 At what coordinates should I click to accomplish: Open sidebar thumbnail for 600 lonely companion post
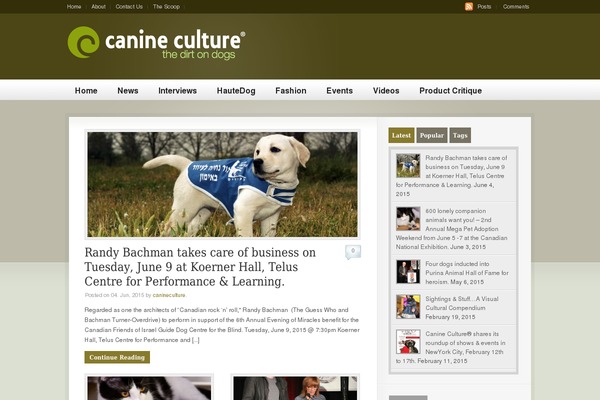coord(408,219)
